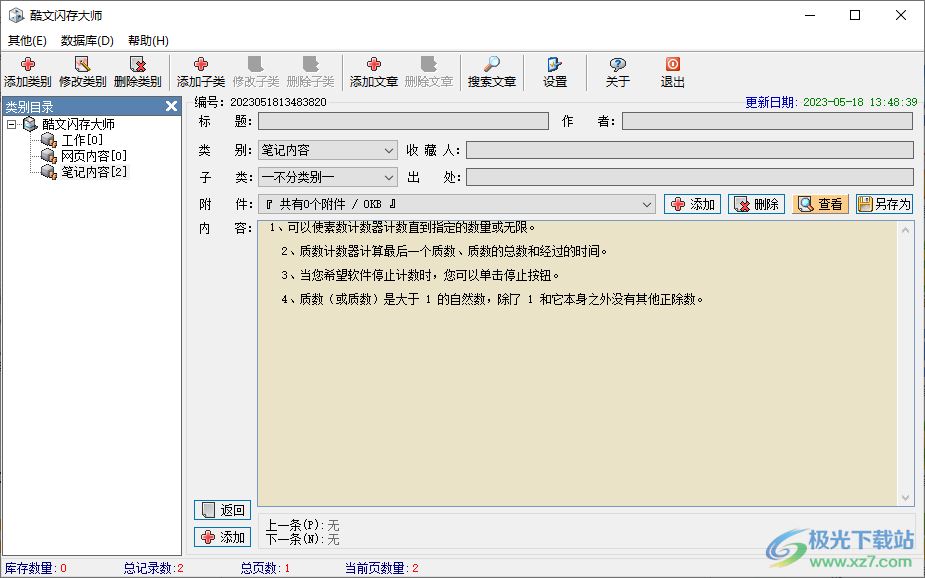Click the 退出 toolbar icon
Screen dimensions: 925x578
pyautogui.click(x=673, y=73)
